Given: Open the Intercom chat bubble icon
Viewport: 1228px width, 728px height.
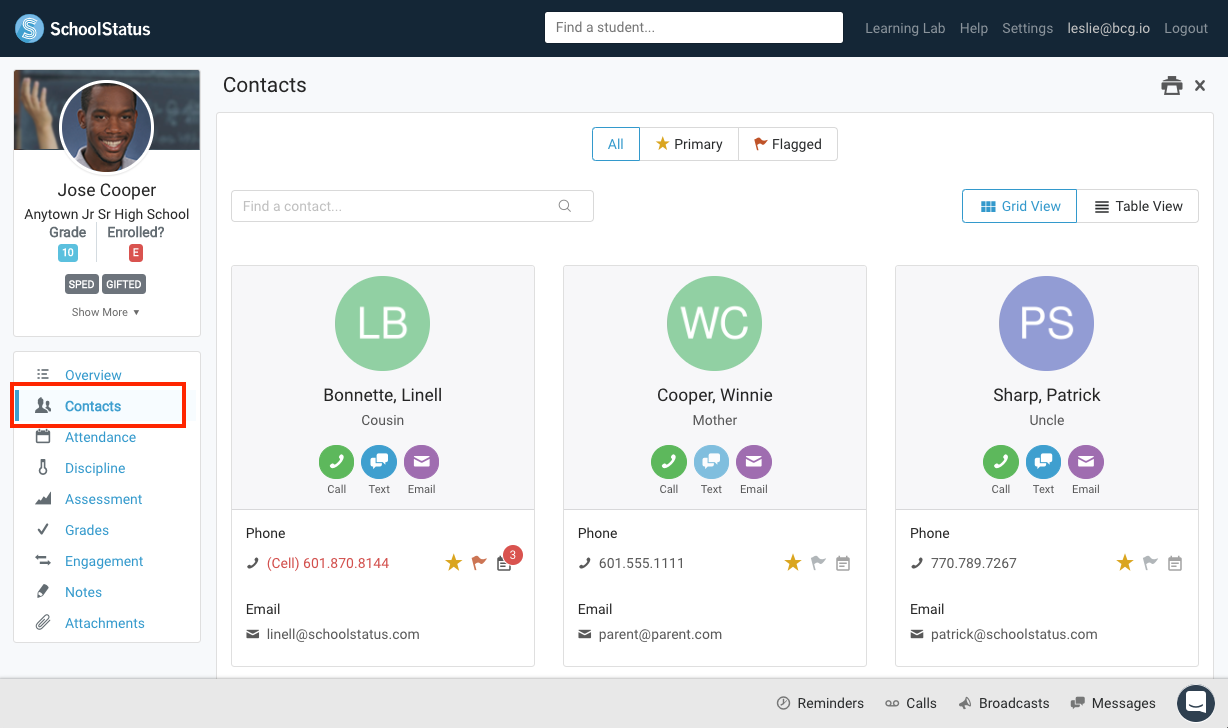Looking at the screenshot, I should coord(1195,703).
